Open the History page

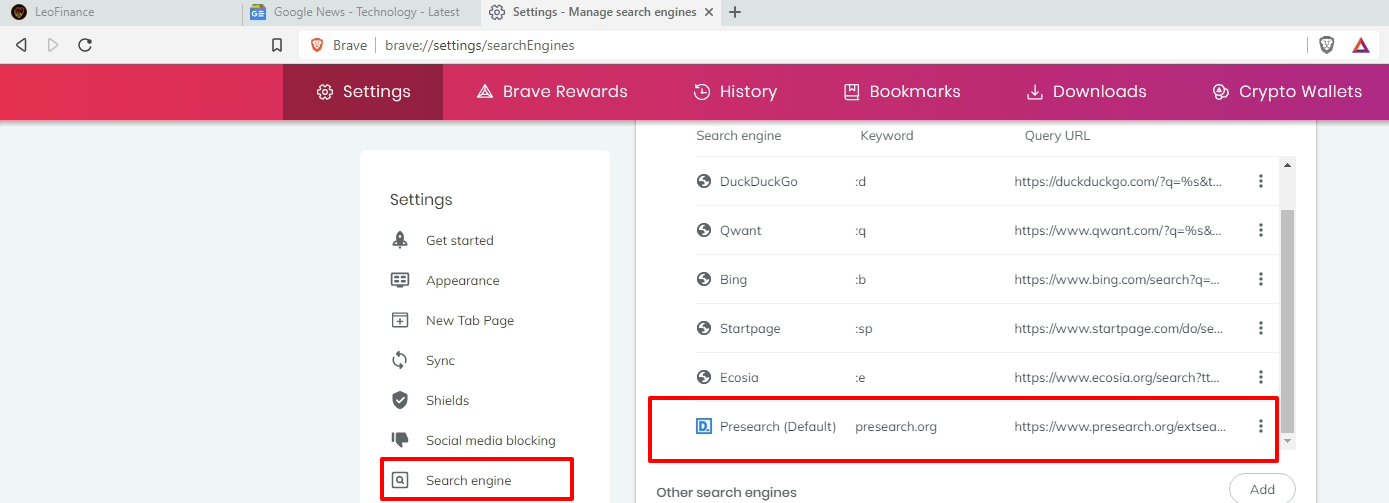coord(735,92)
